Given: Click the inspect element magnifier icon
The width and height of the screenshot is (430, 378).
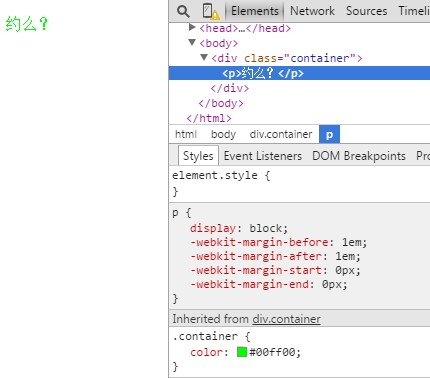Looking at the screenshot, I should [x=183, y=11].
